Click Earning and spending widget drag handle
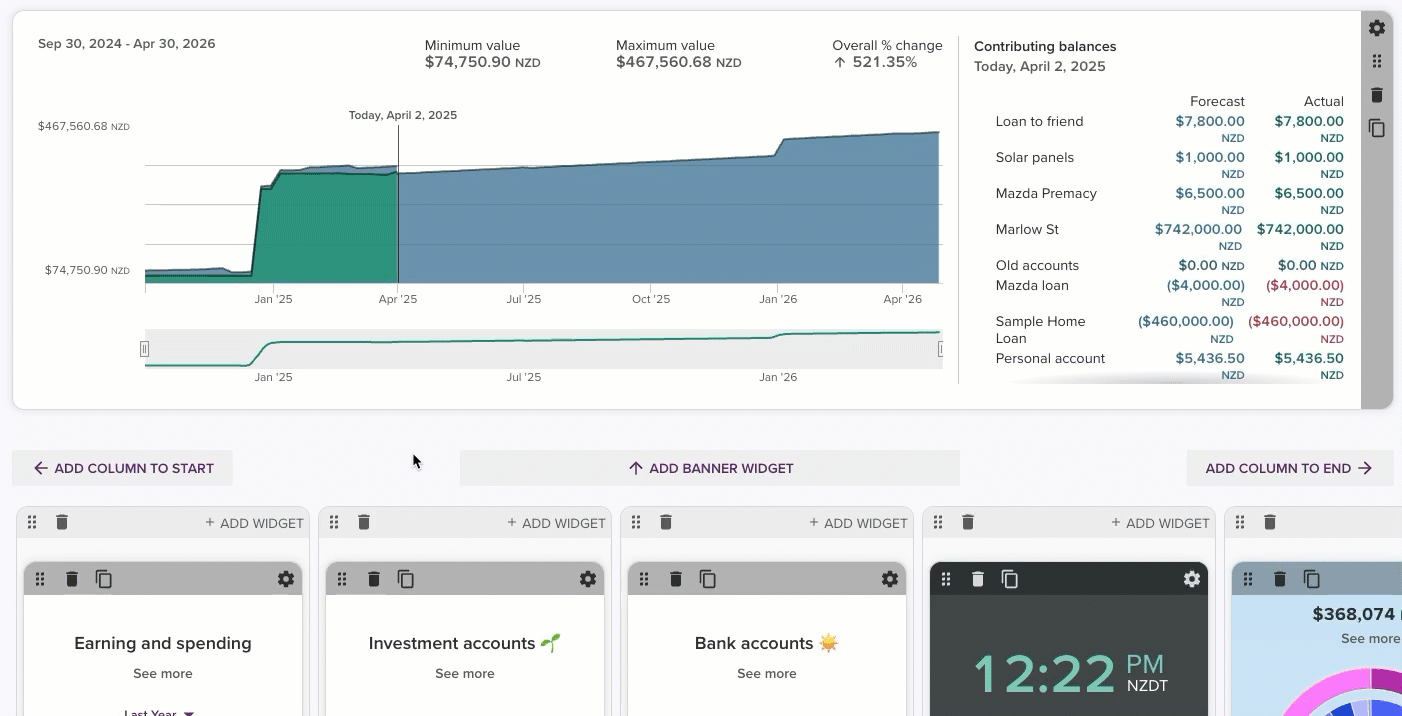This screenshot has height=716, width=1402. click(x=40, y=579)
